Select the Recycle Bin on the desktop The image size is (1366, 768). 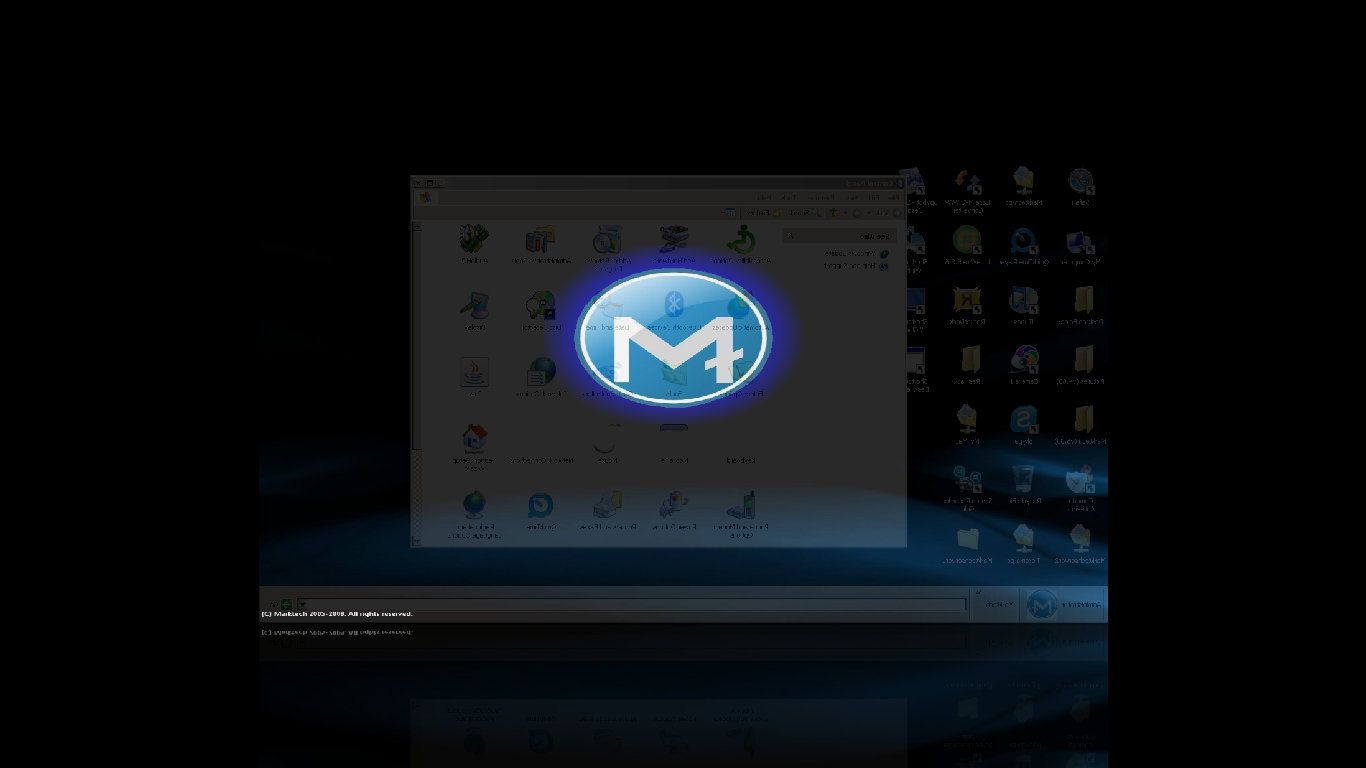[1023, 479]
